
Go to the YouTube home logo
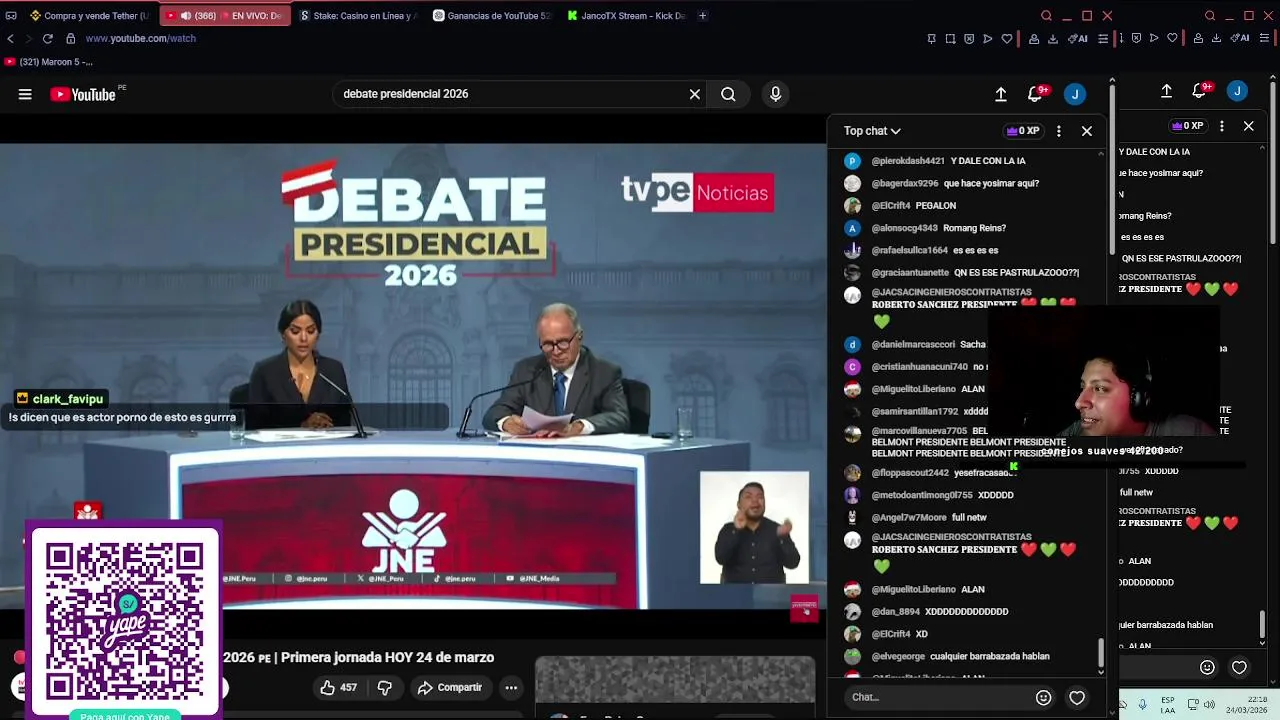pos(83,94)
